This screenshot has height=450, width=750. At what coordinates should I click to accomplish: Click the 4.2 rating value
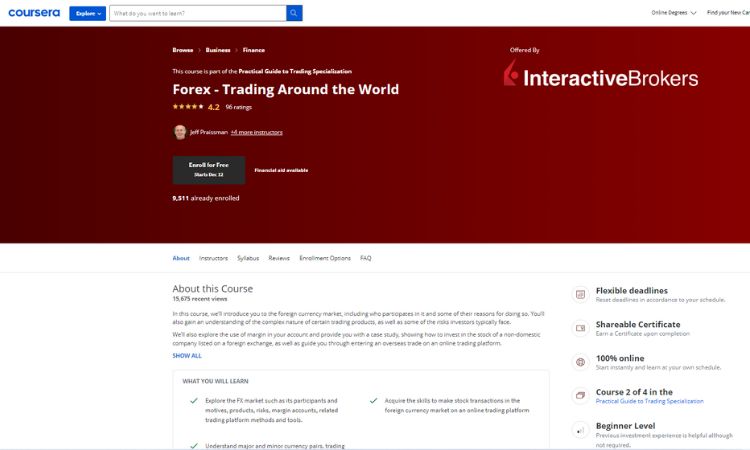click(x=214, y=107)
